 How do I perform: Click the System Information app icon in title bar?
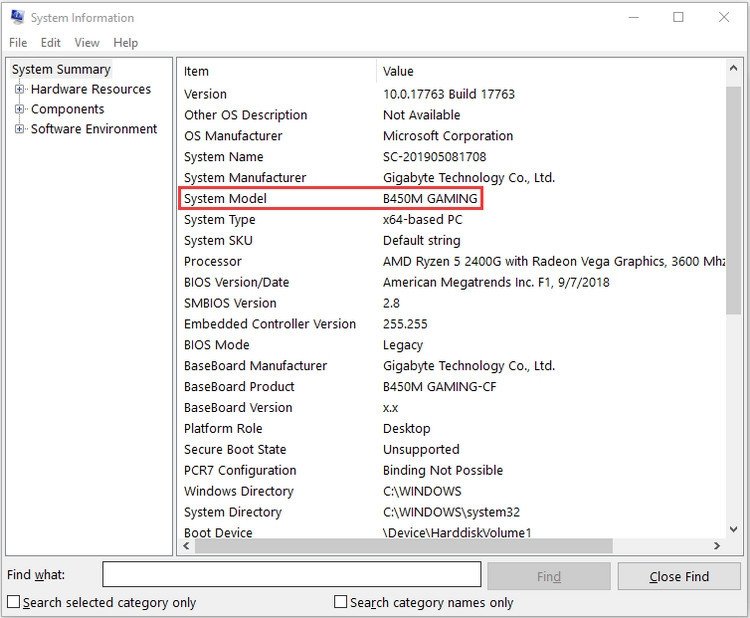(x=17, y=18)
